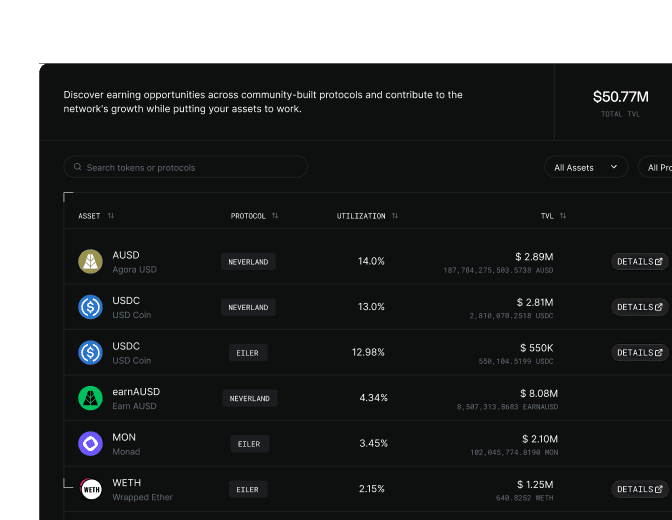Viewport: 672px width, 520px height.
Task: Click the WETH Wrapped Ether icon
Action: pos(90,489)
